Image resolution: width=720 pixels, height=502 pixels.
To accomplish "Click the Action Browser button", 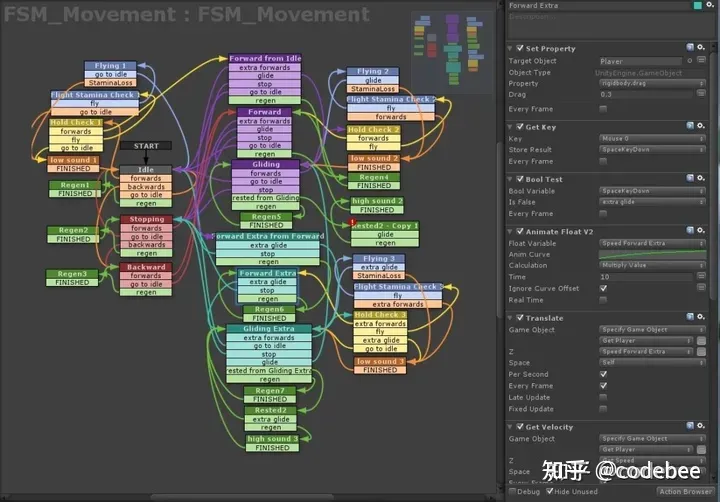I will 685,492.
